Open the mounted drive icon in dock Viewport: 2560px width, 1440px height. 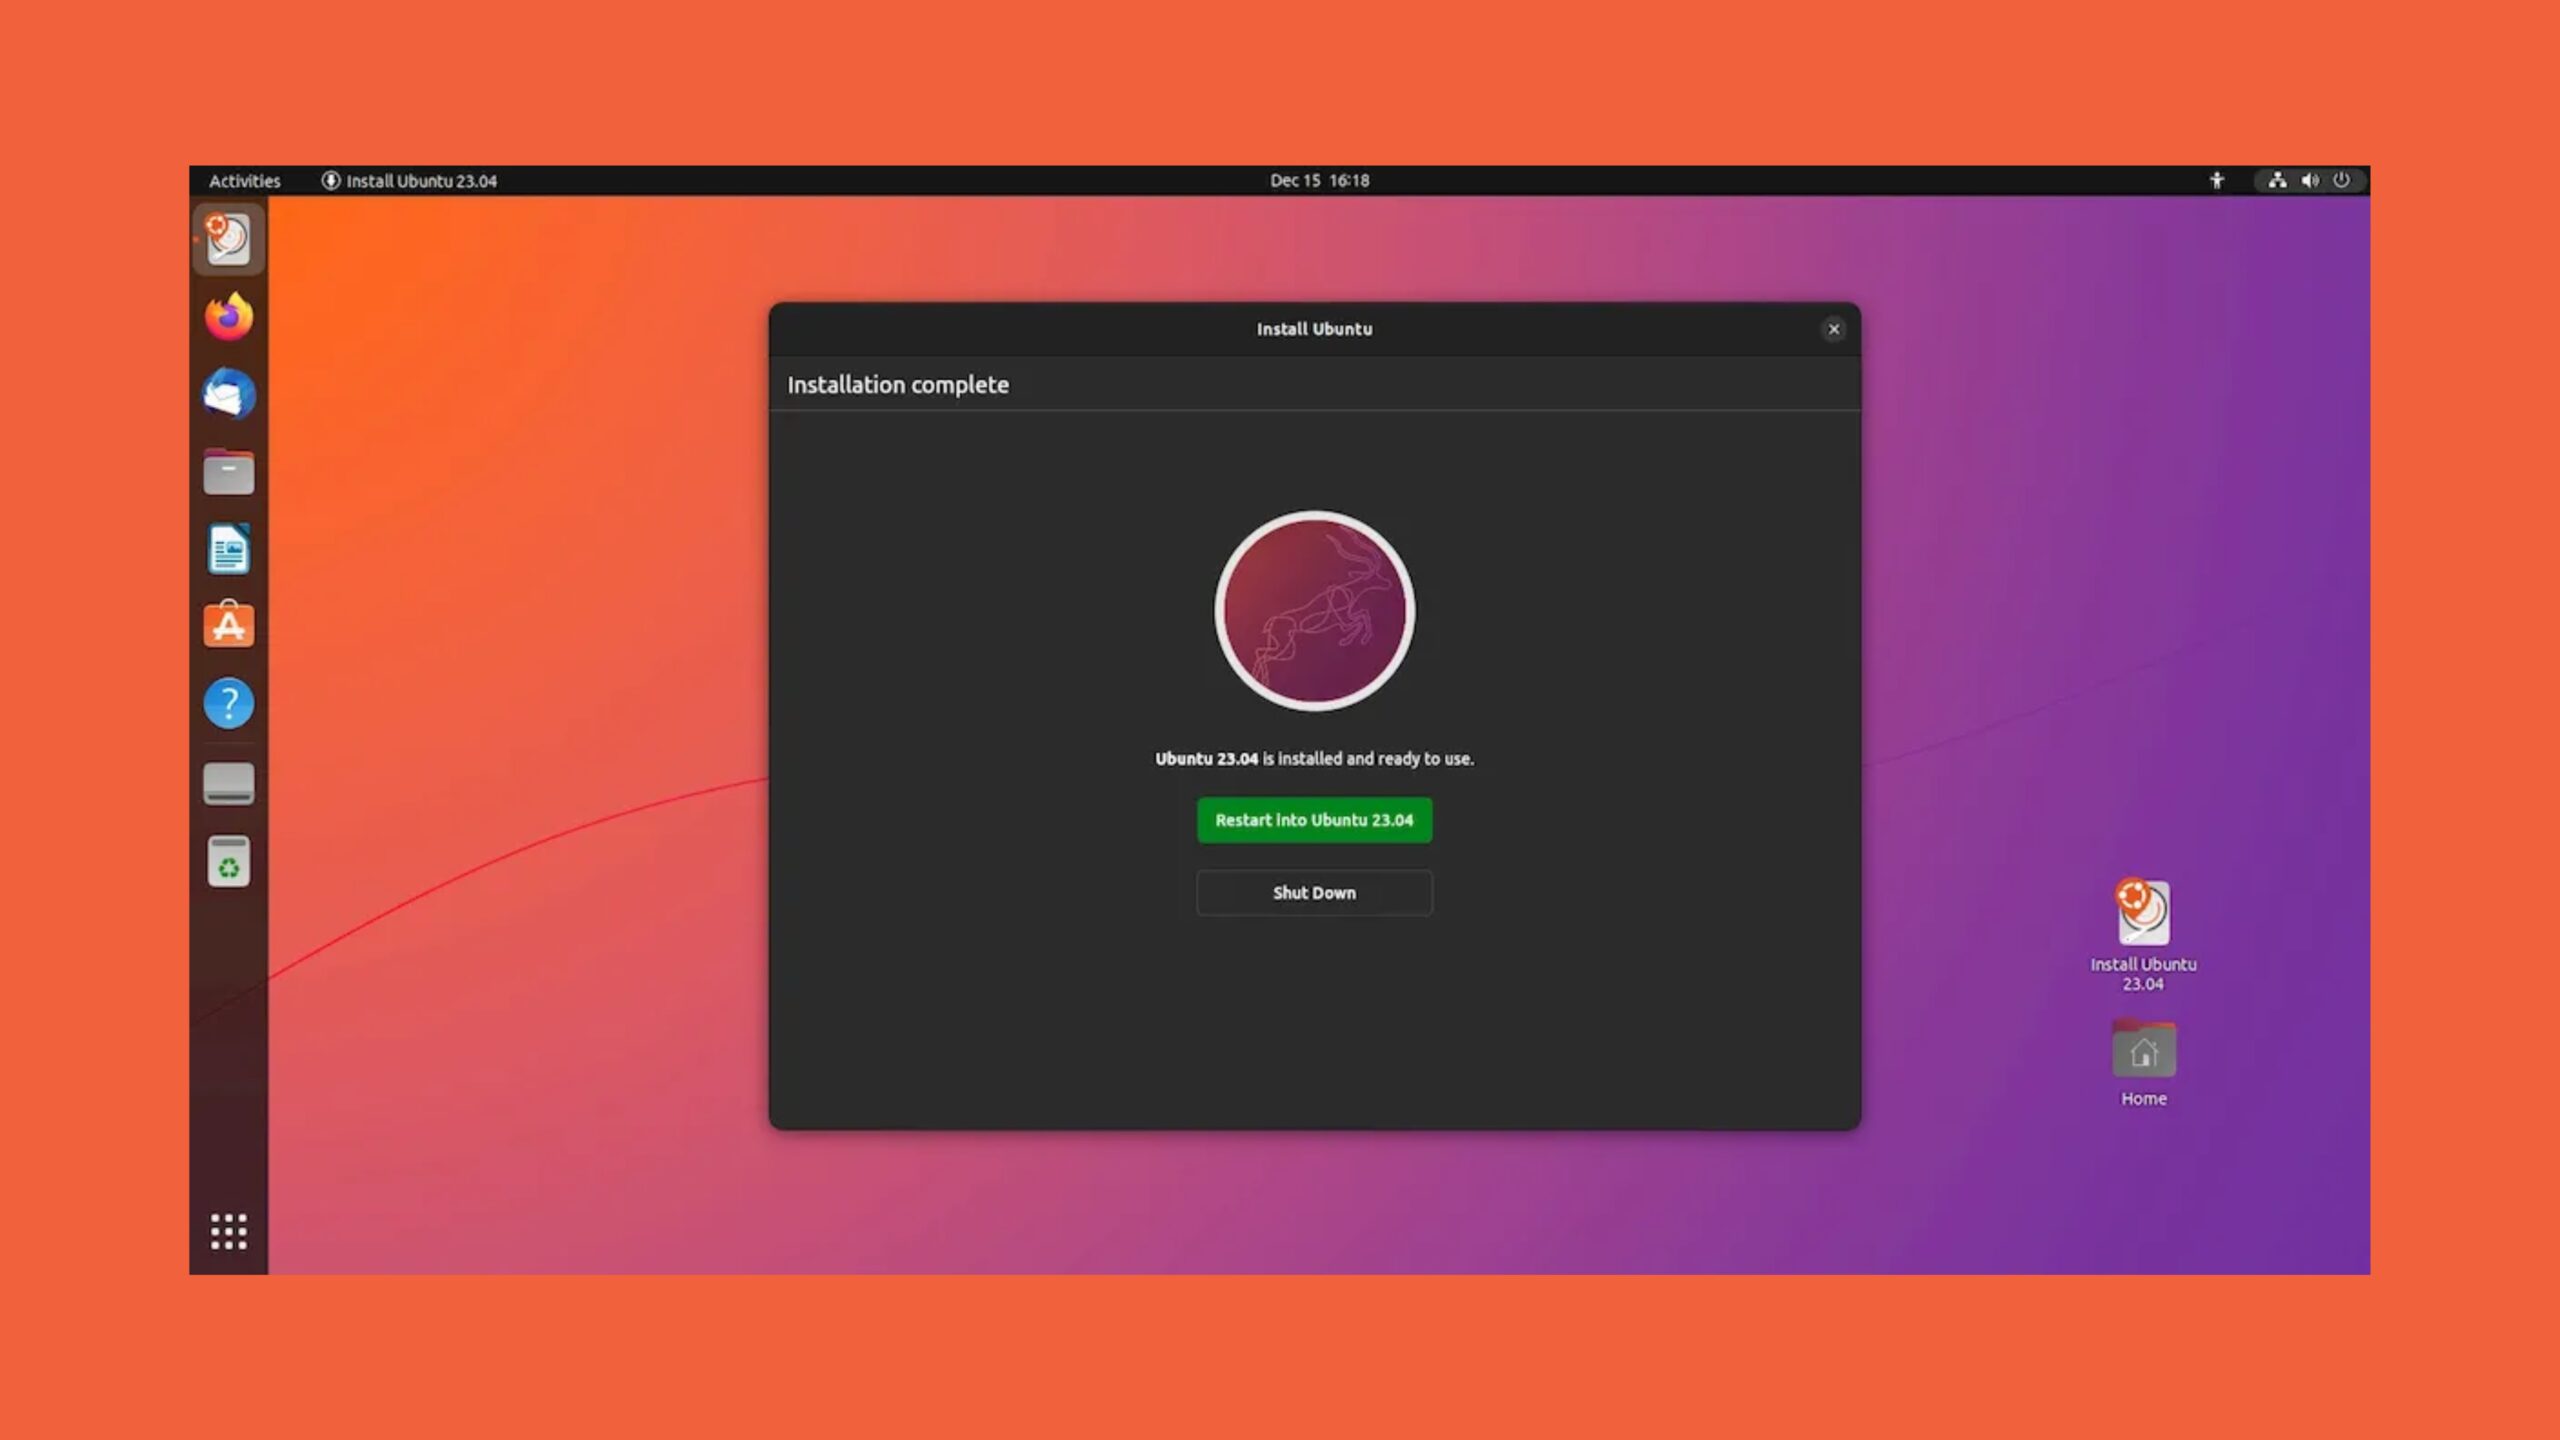click(x=229, y=783)
